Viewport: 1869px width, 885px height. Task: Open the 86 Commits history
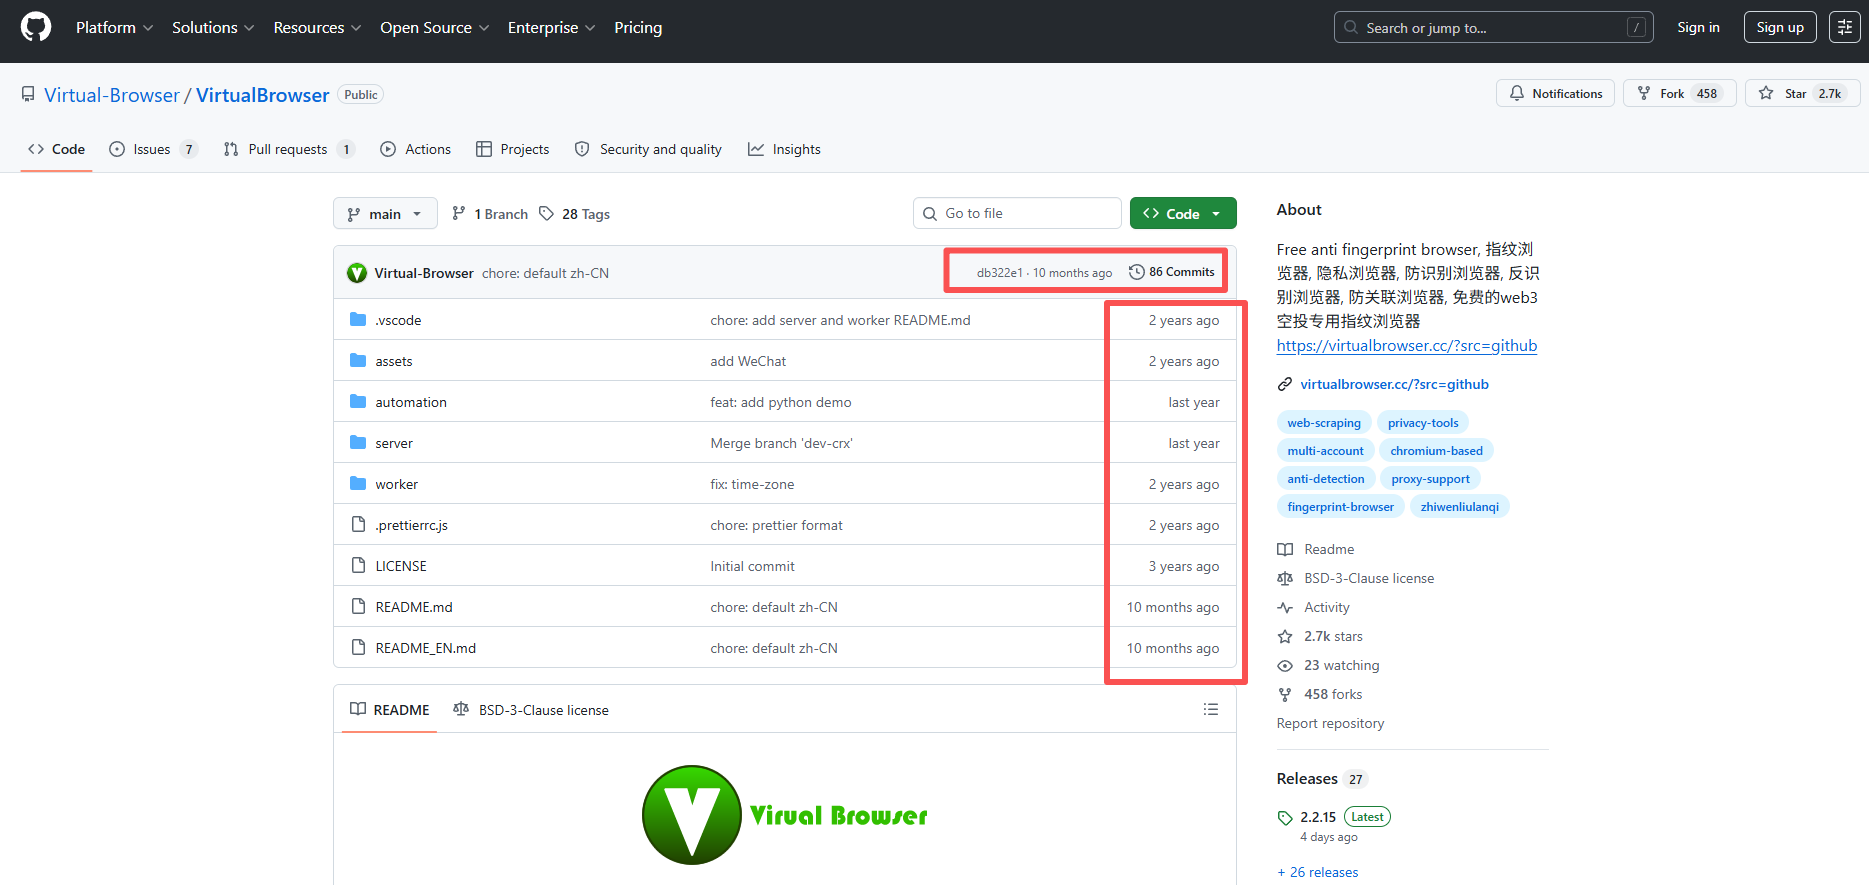(x=1172, y=272)
